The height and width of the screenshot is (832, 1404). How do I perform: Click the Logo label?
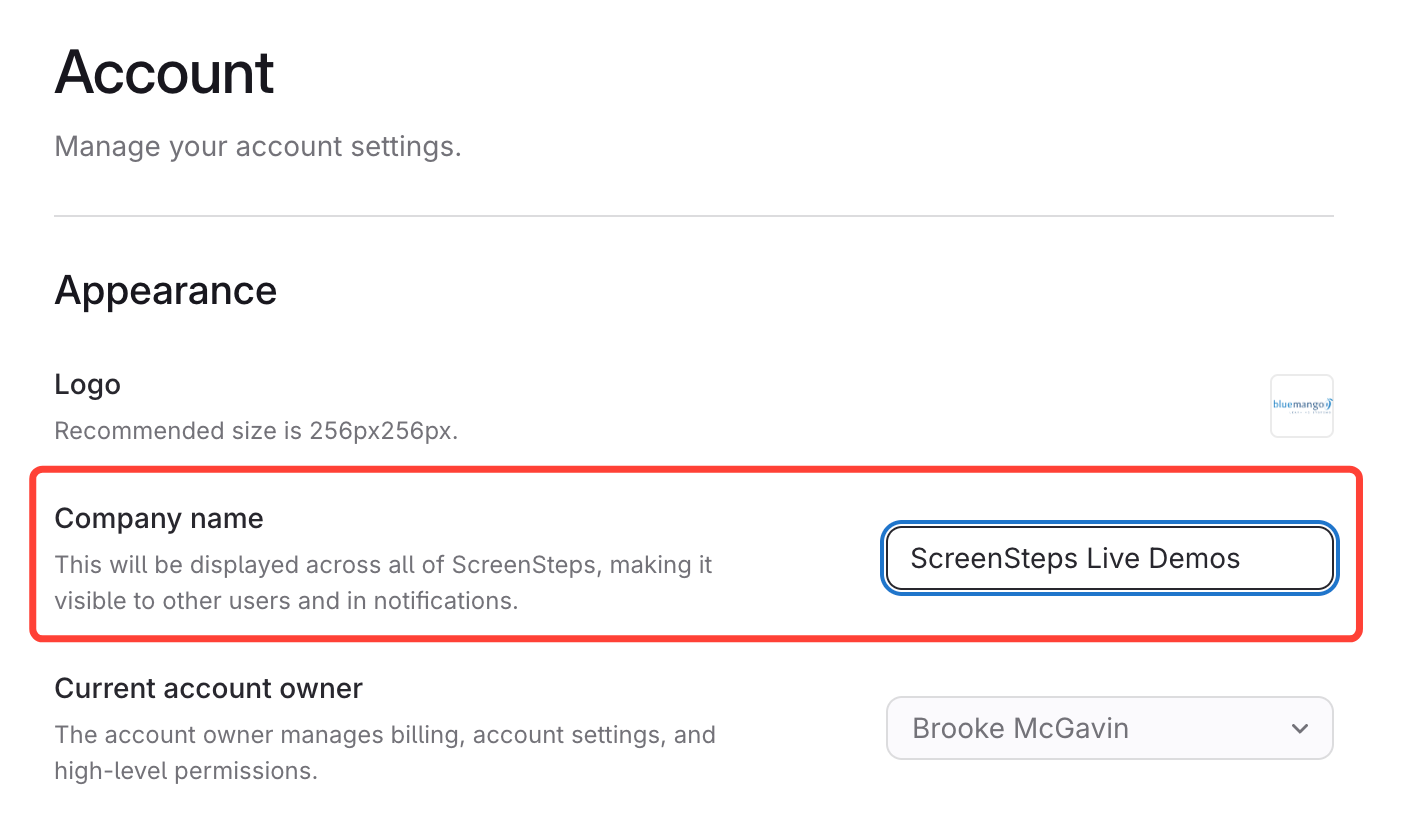pos(87,384)
